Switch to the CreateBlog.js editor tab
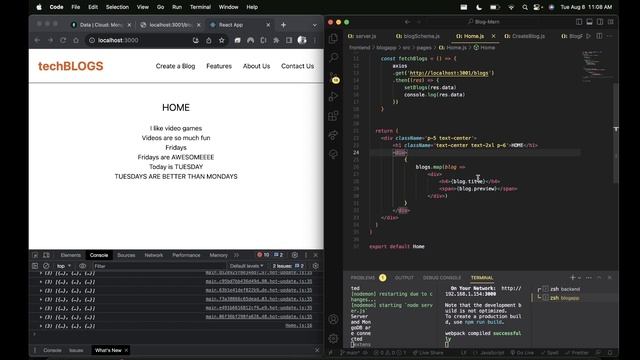This screenshot has width=640, height=360. click(524, 36)
